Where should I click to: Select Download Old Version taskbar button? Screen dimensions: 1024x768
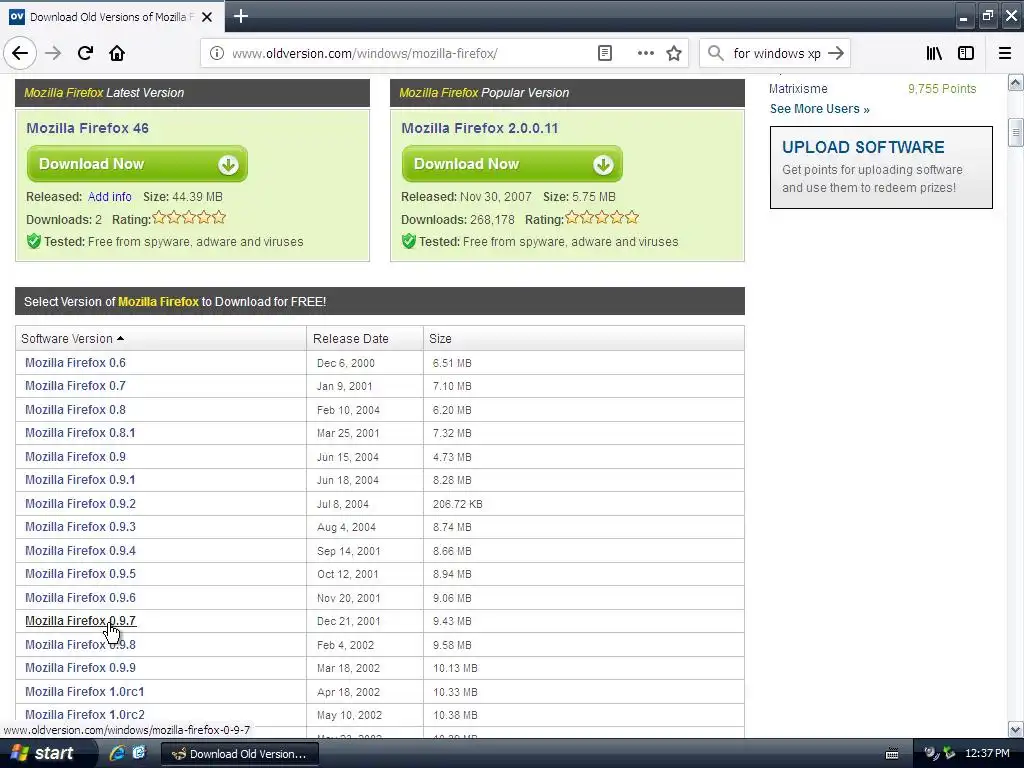pyautogui.click(x=240, y=754)
